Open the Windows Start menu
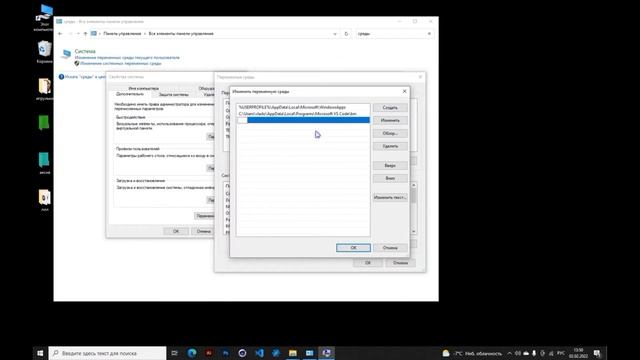The height and width of the screenshot is (360, 640). pos(40,353)
